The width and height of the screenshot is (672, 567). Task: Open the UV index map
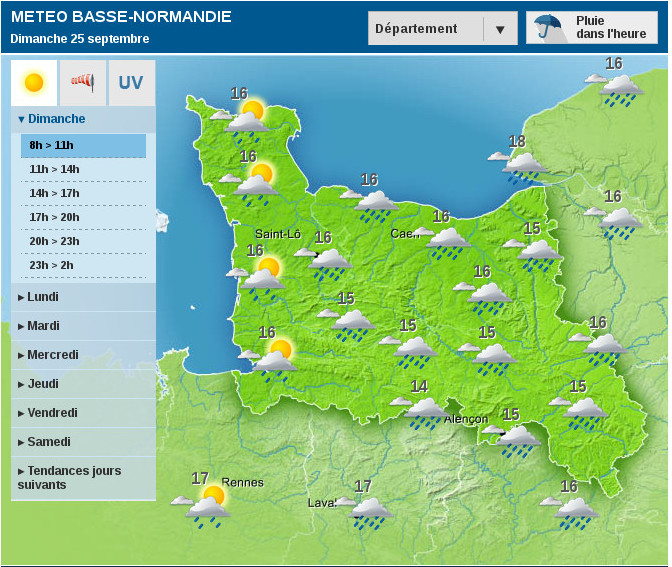(x=131, y=82)
